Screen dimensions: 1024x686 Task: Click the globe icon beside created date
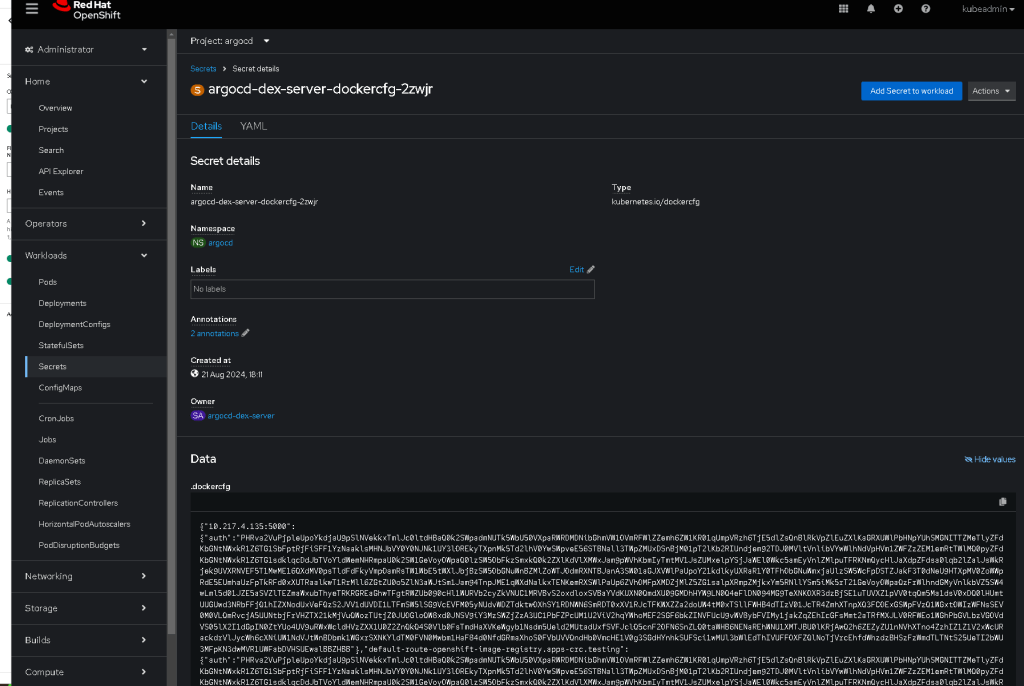coord(195,374)
